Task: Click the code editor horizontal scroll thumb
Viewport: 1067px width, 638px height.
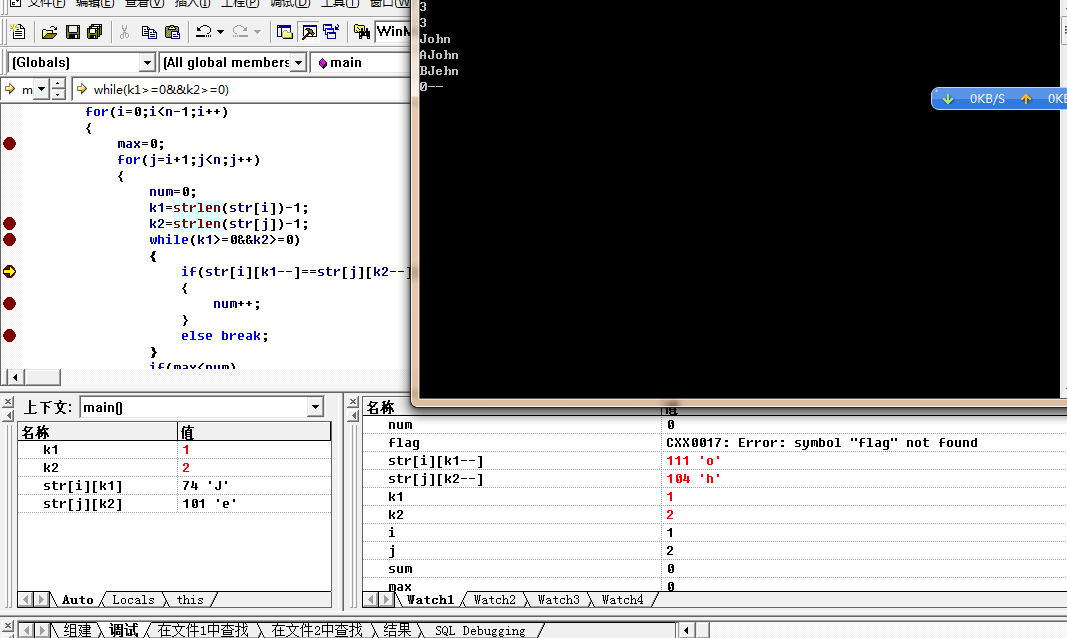Action: [x=42, y=377]
